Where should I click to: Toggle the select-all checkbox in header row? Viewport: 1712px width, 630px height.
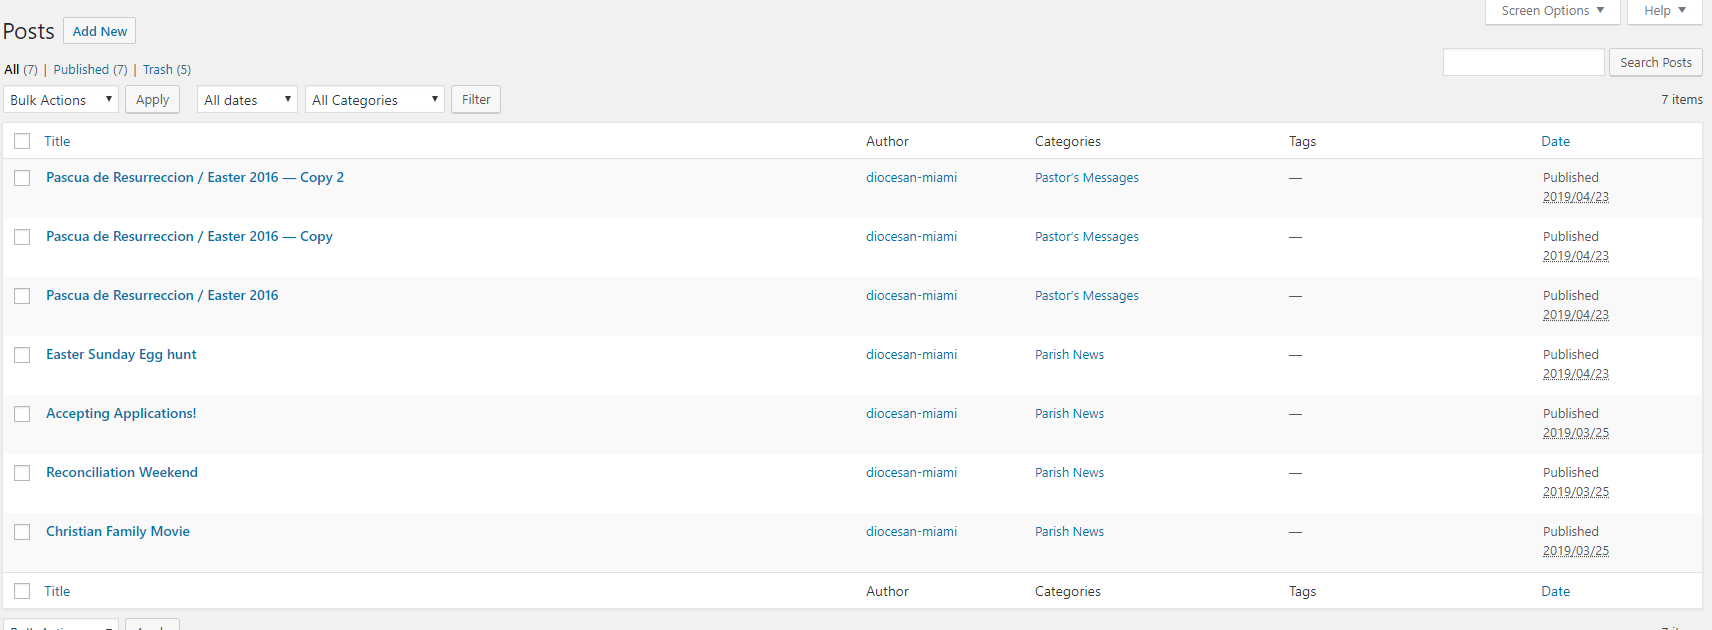(x=22, y=142)
